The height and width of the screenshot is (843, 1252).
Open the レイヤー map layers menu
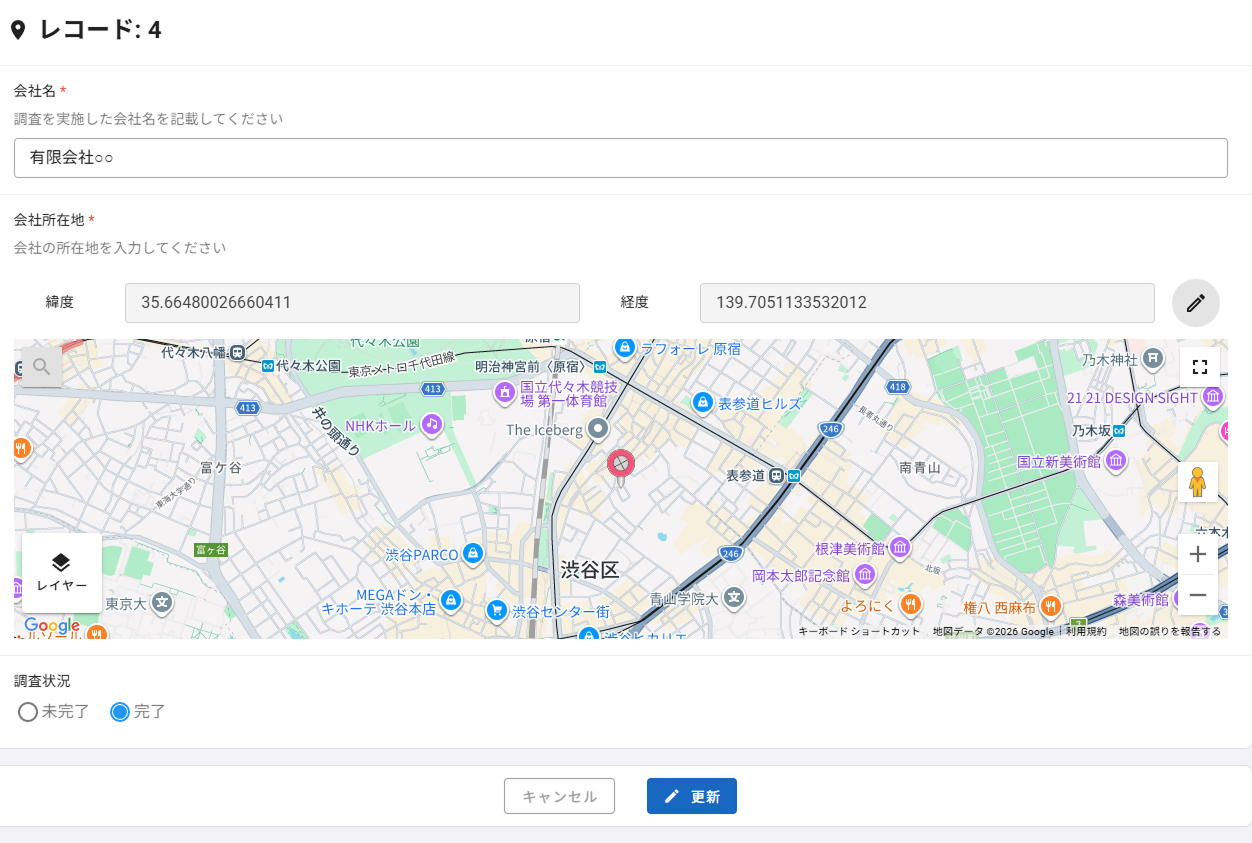pyautogui.click(x=61, y=573)
